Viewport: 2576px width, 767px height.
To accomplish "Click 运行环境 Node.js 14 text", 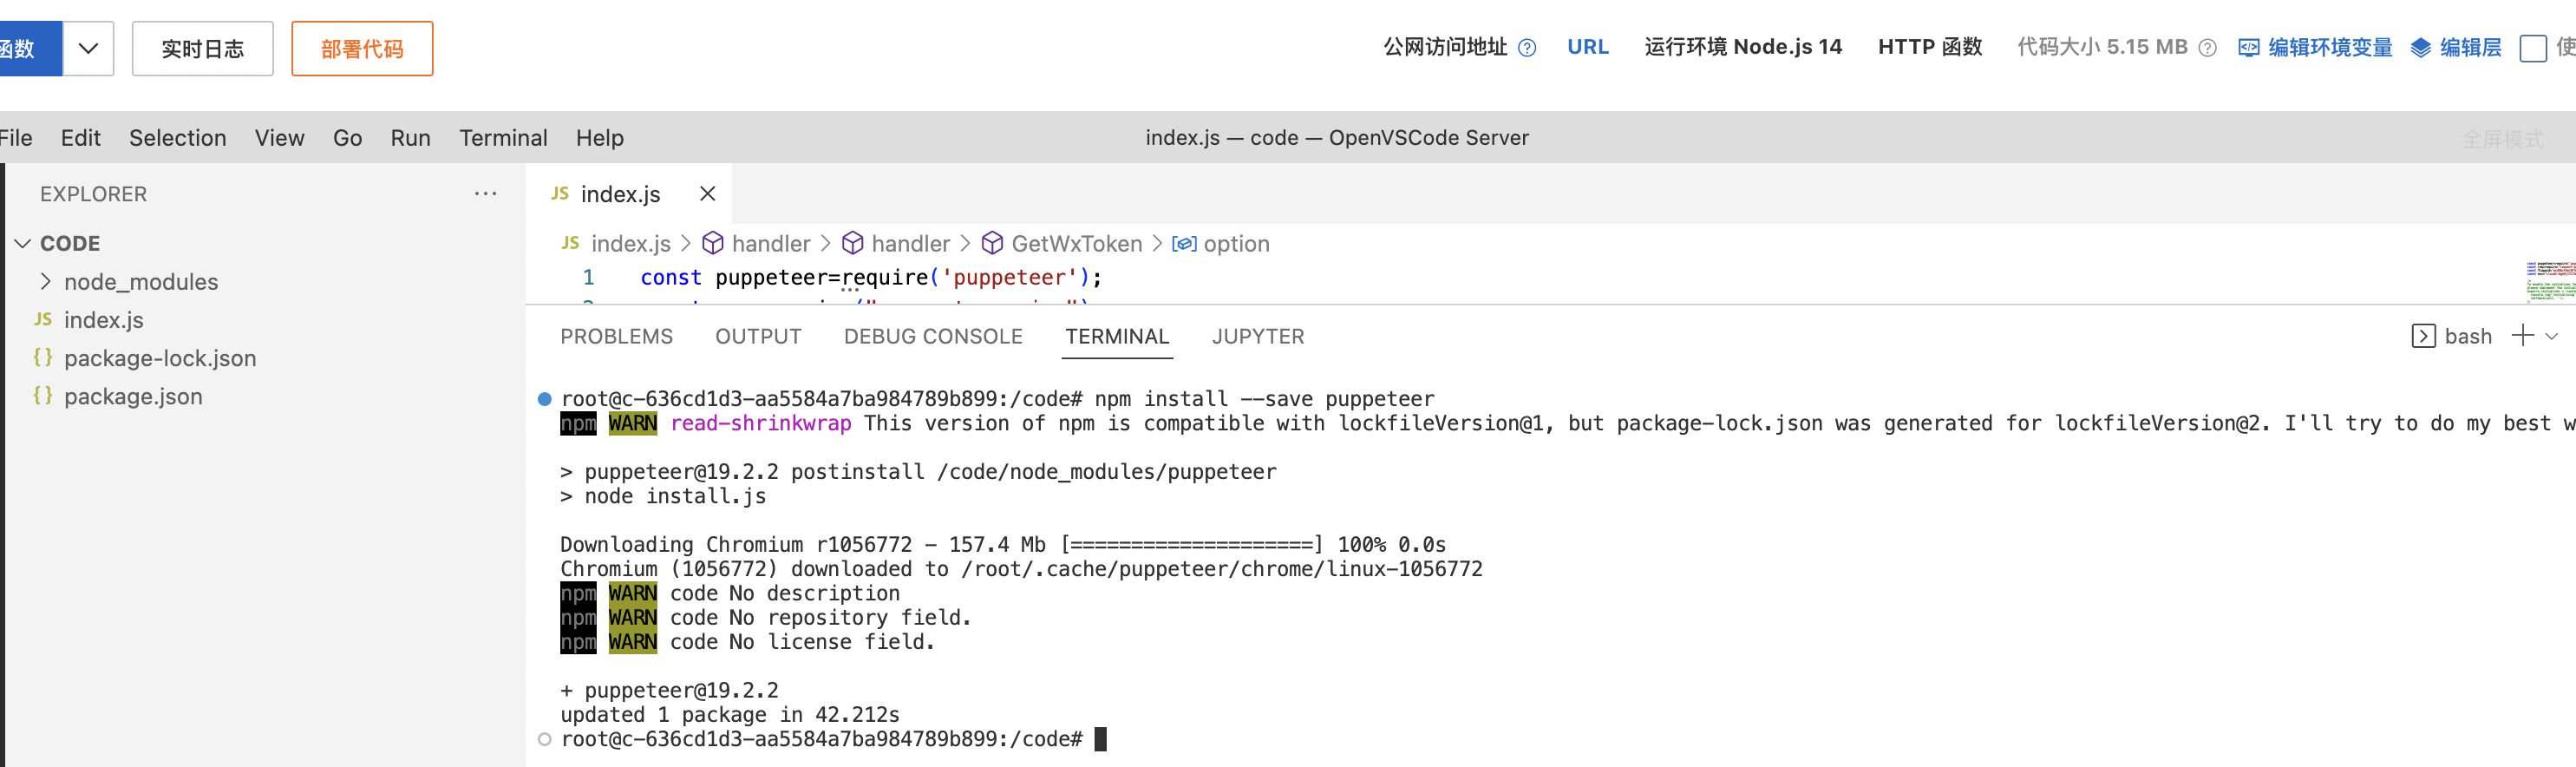I will [1743, 47].
